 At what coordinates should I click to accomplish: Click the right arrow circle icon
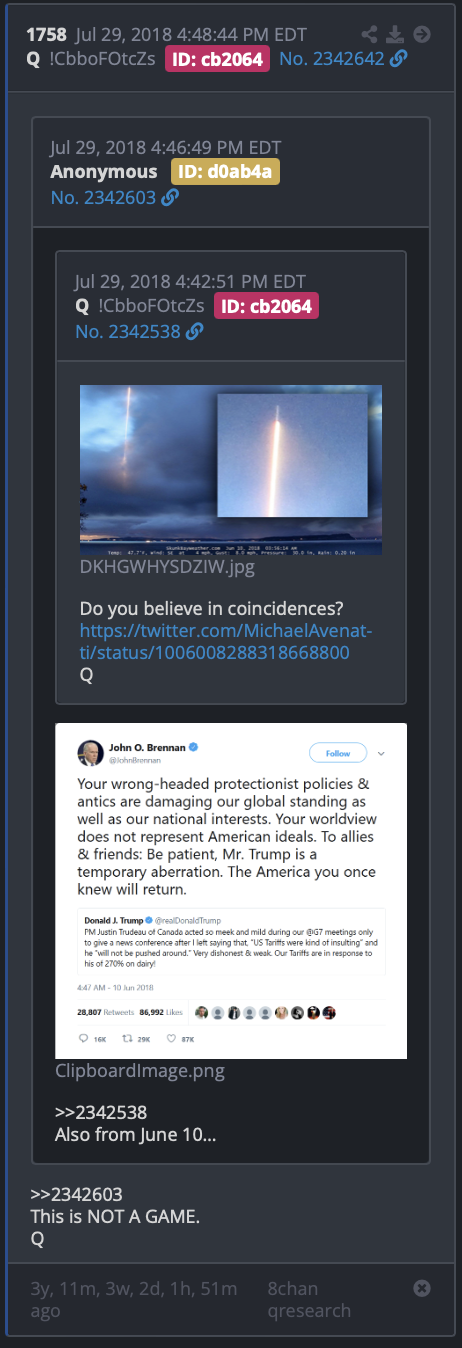pos(422,34)
